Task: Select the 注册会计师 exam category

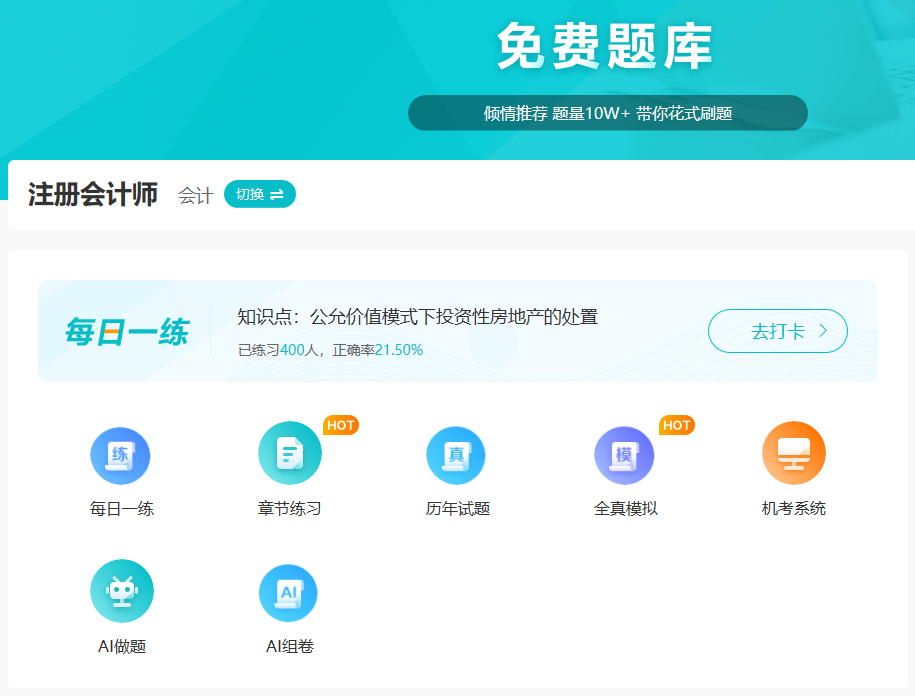Action: 92,193
